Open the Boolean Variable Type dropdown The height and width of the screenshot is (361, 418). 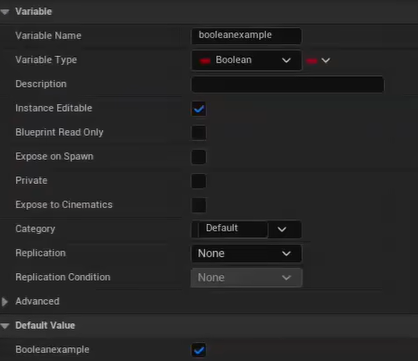click(246, 60)
